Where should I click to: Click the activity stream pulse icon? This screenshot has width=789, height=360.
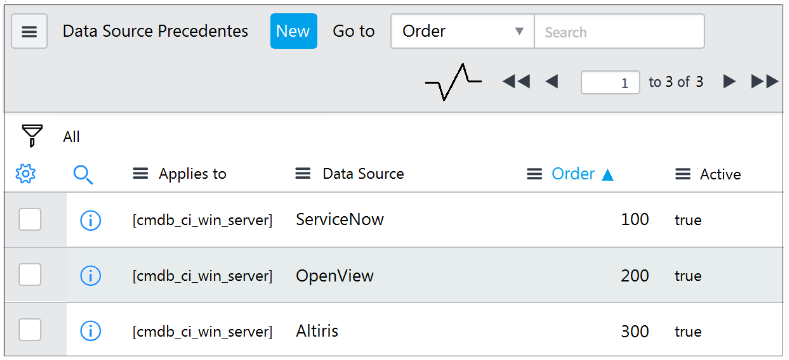453,82
